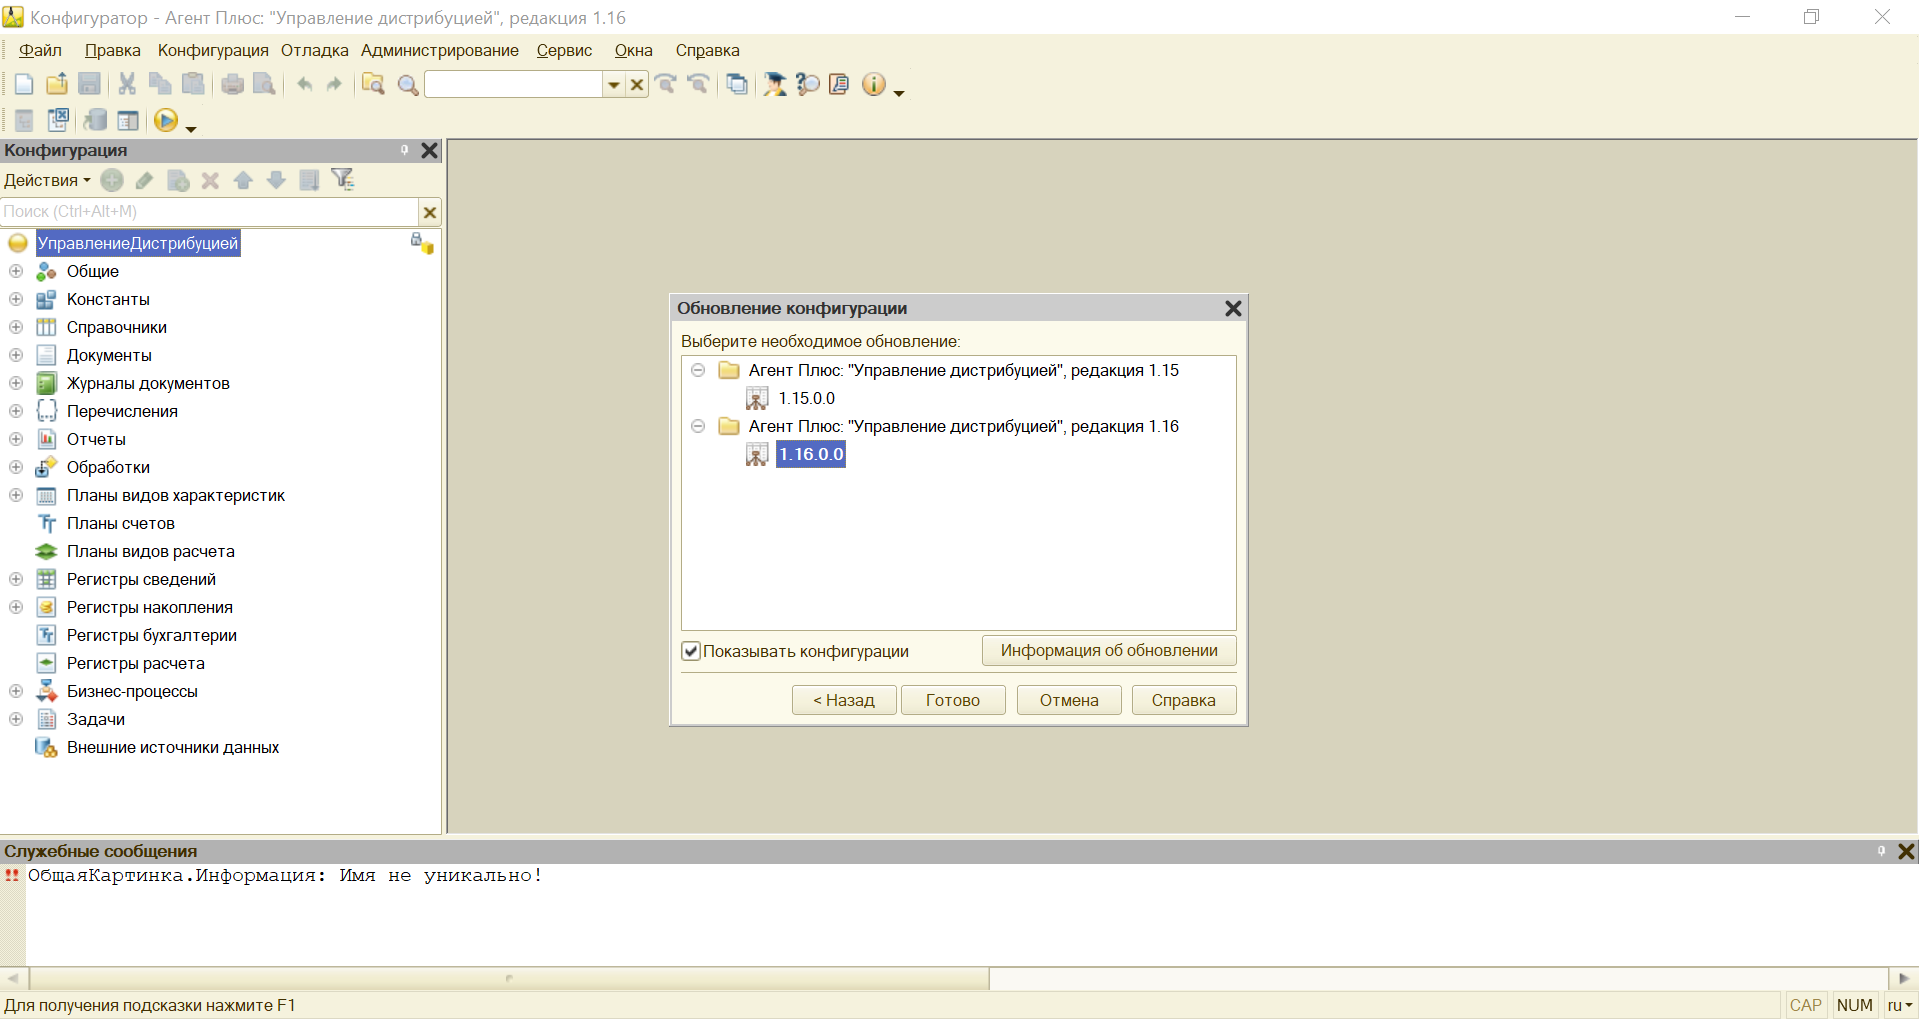Expand the Общие tree node

16,271
